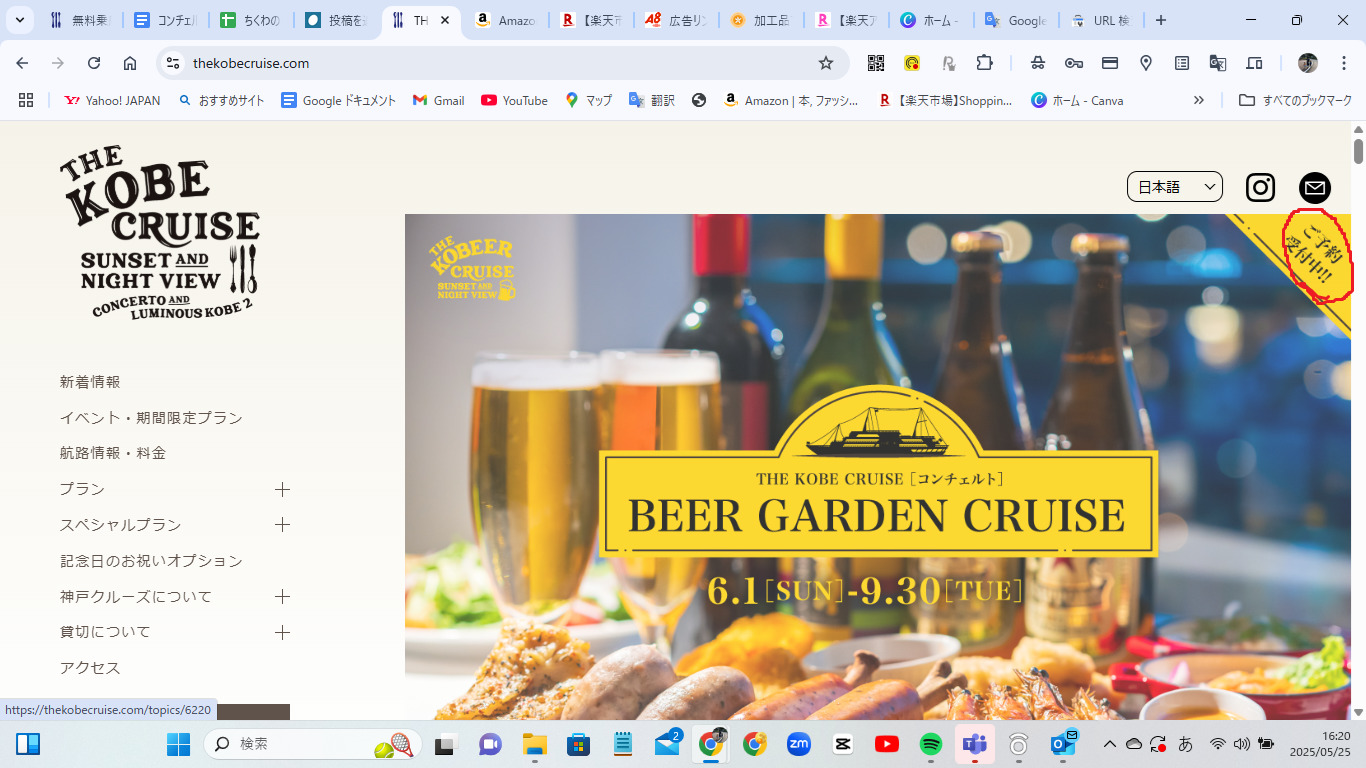The image size is (1366, 768).
Task: Open the Yahoo! JAPAN bookmark
Action: click(x=112, y=100)
